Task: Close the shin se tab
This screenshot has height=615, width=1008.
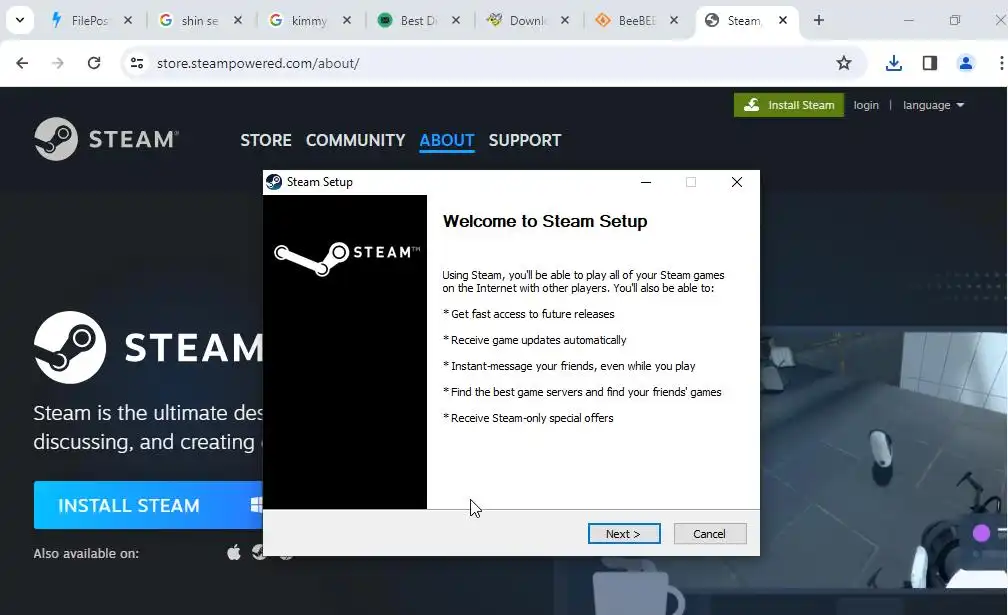Action: (238, 21)
